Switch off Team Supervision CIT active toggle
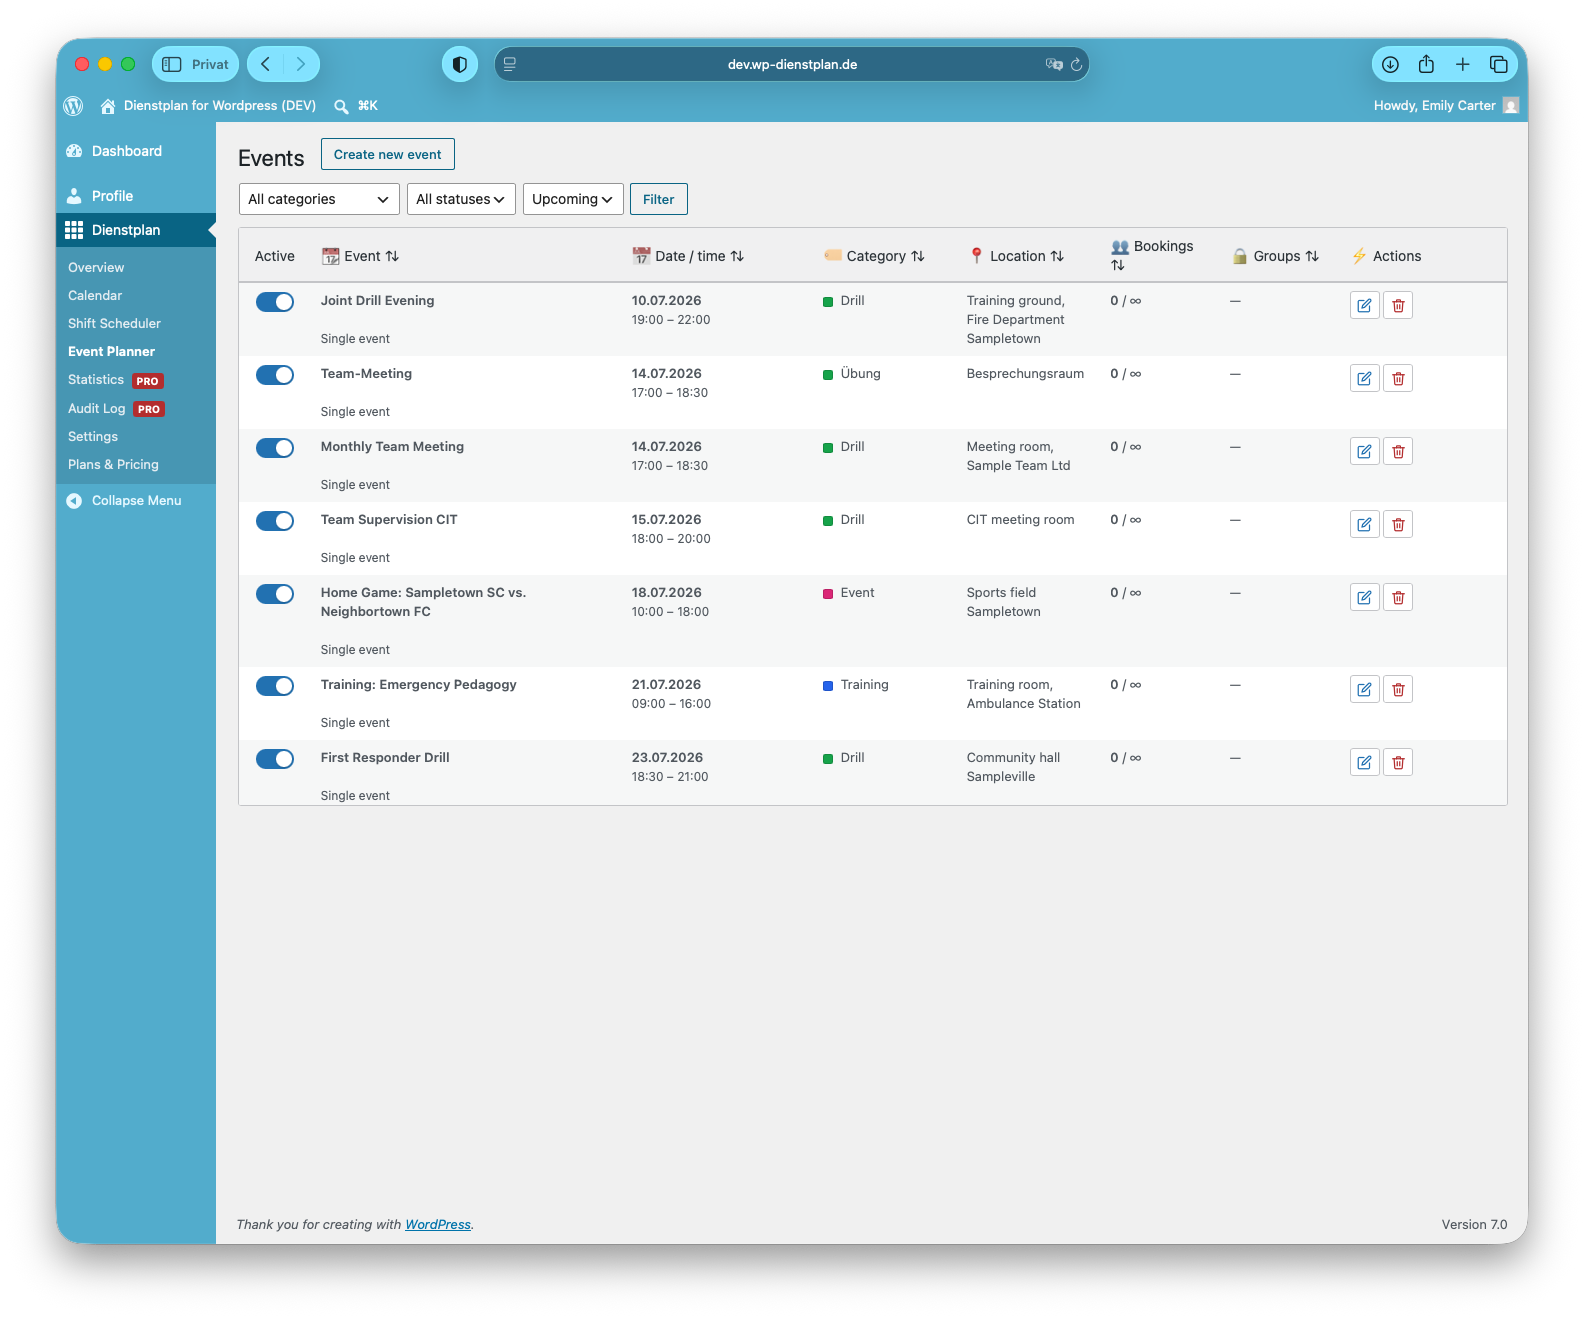Screen dimensions: 1584x1318 [x=275, y=521]
